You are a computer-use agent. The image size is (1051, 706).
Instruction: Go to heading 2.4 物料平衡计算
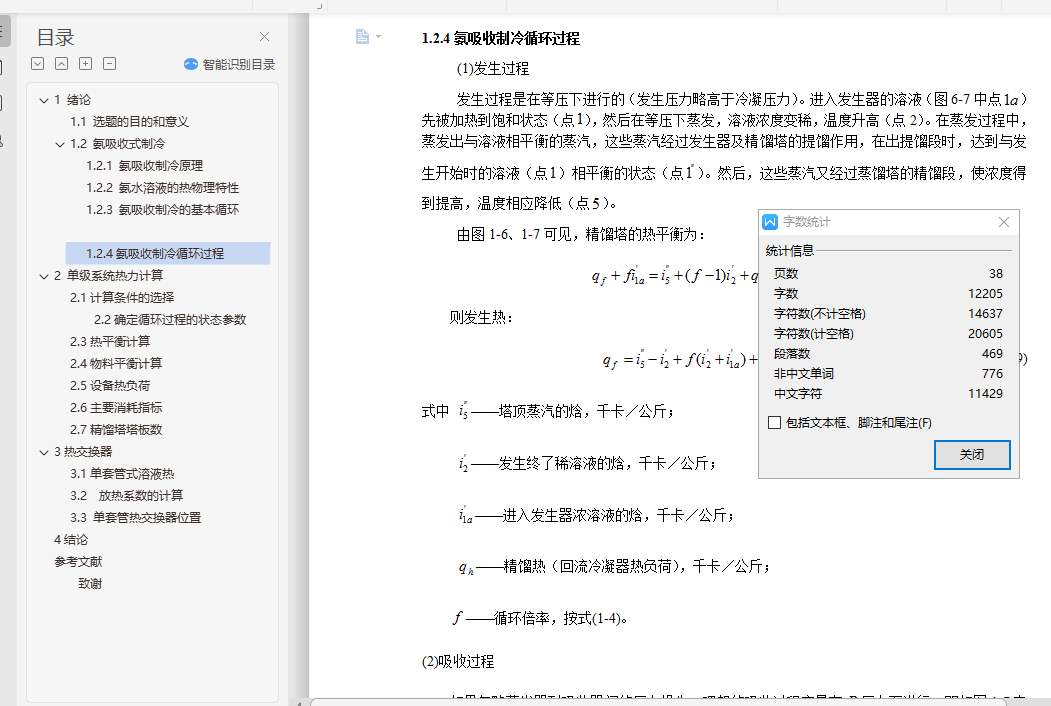pos(116,363)
